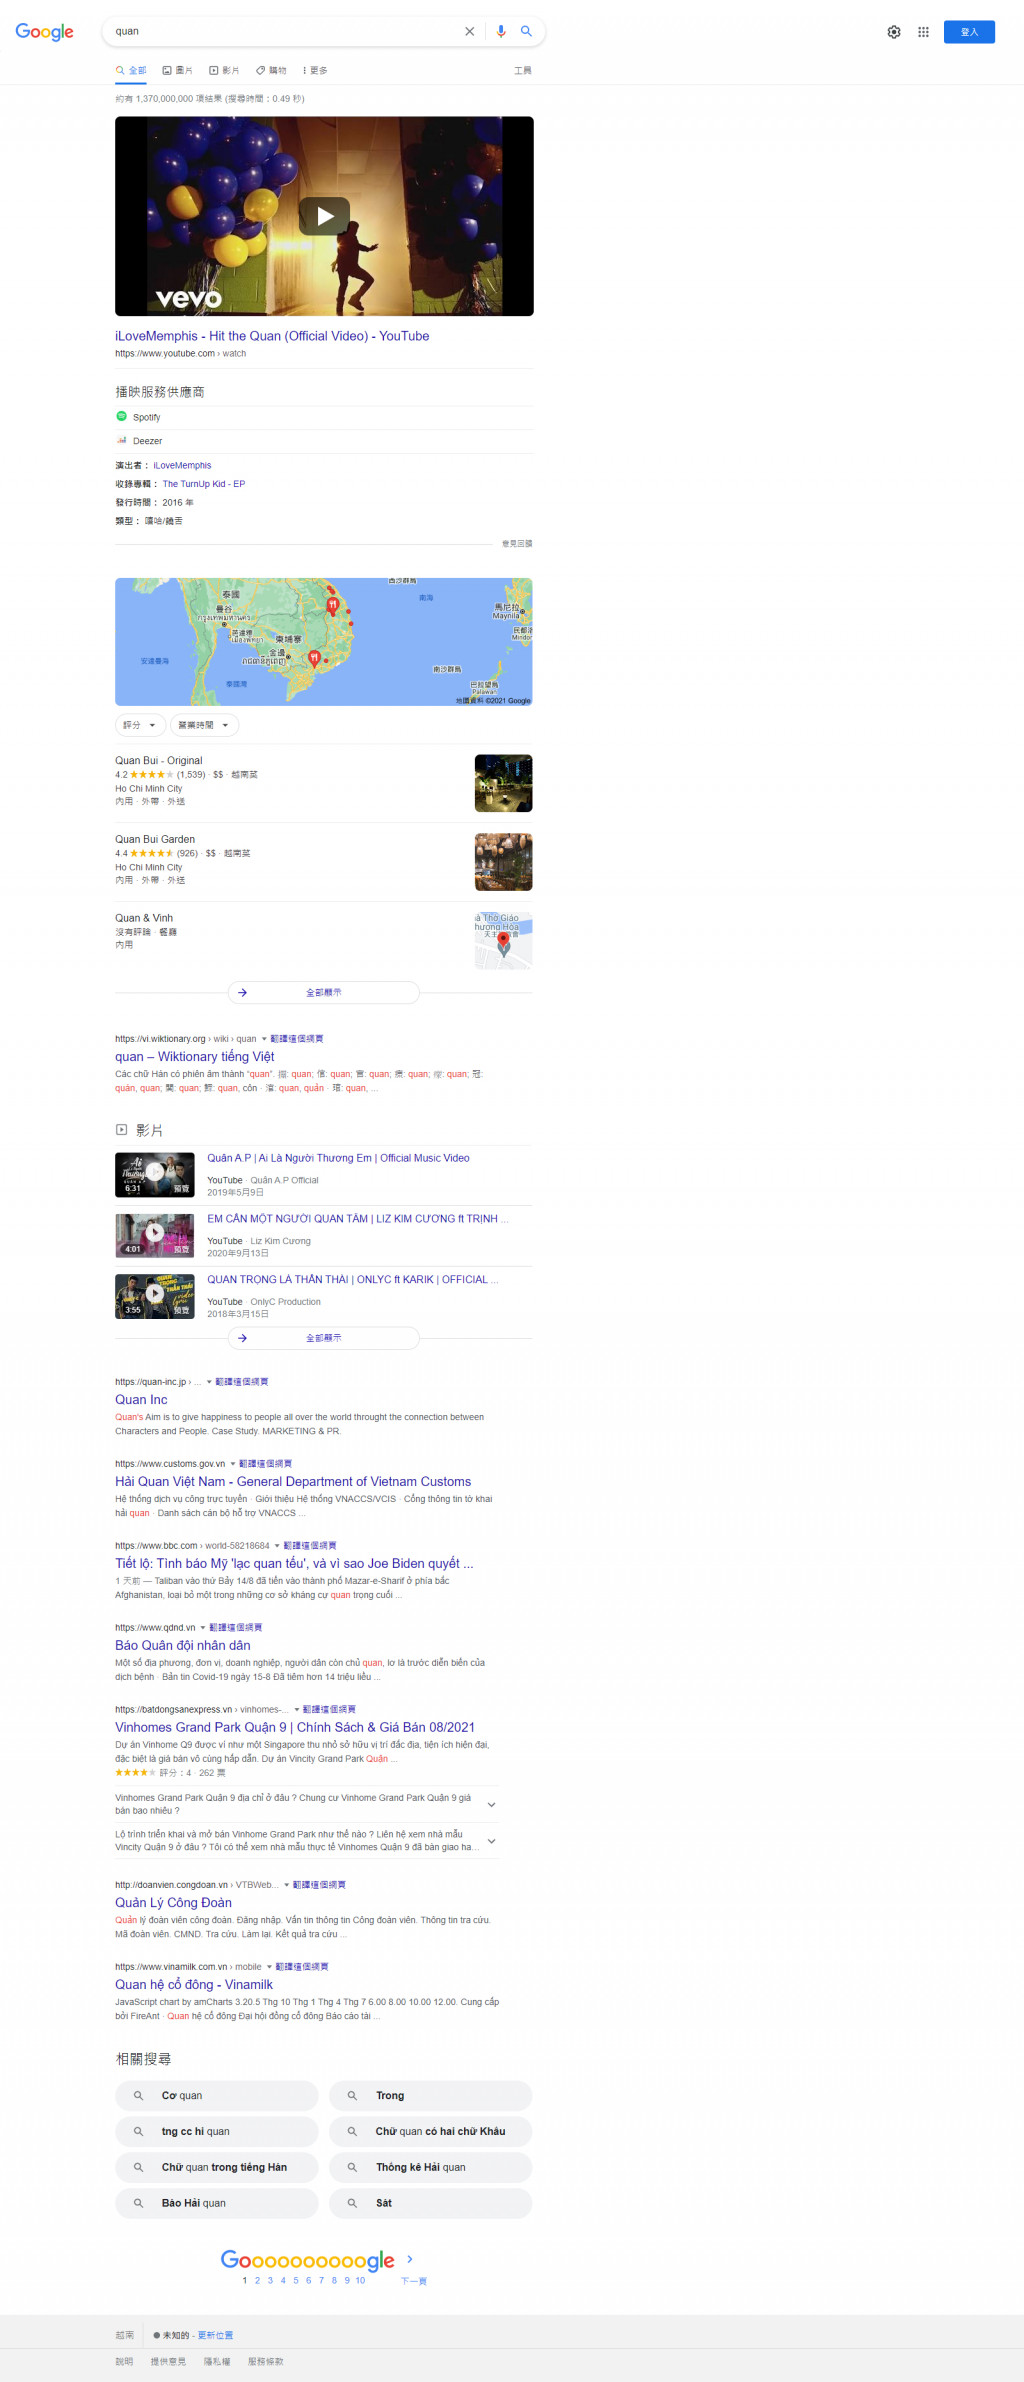Screen dimensions: 1024x2382
Task: Open the BBC Tiết lộ article
Action: point(294,1563)
